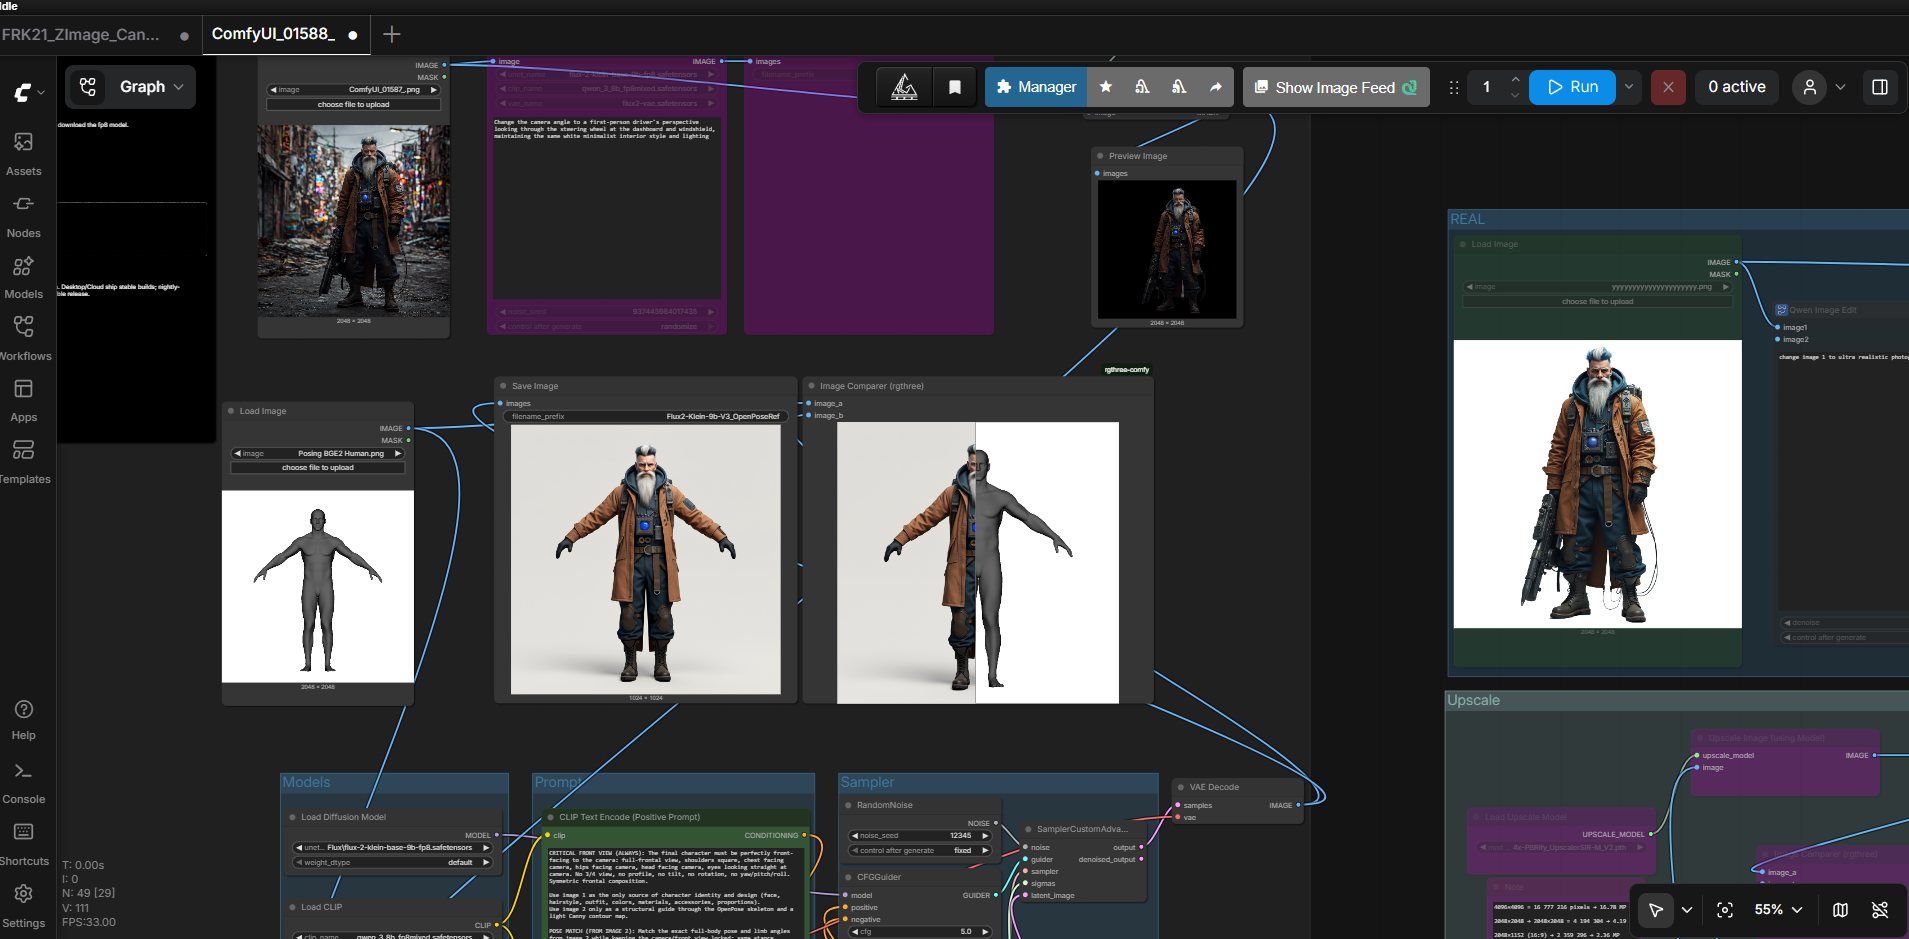Collapse the Save Image node
The image size is (1909, 939).
click(x=503, y=386)
